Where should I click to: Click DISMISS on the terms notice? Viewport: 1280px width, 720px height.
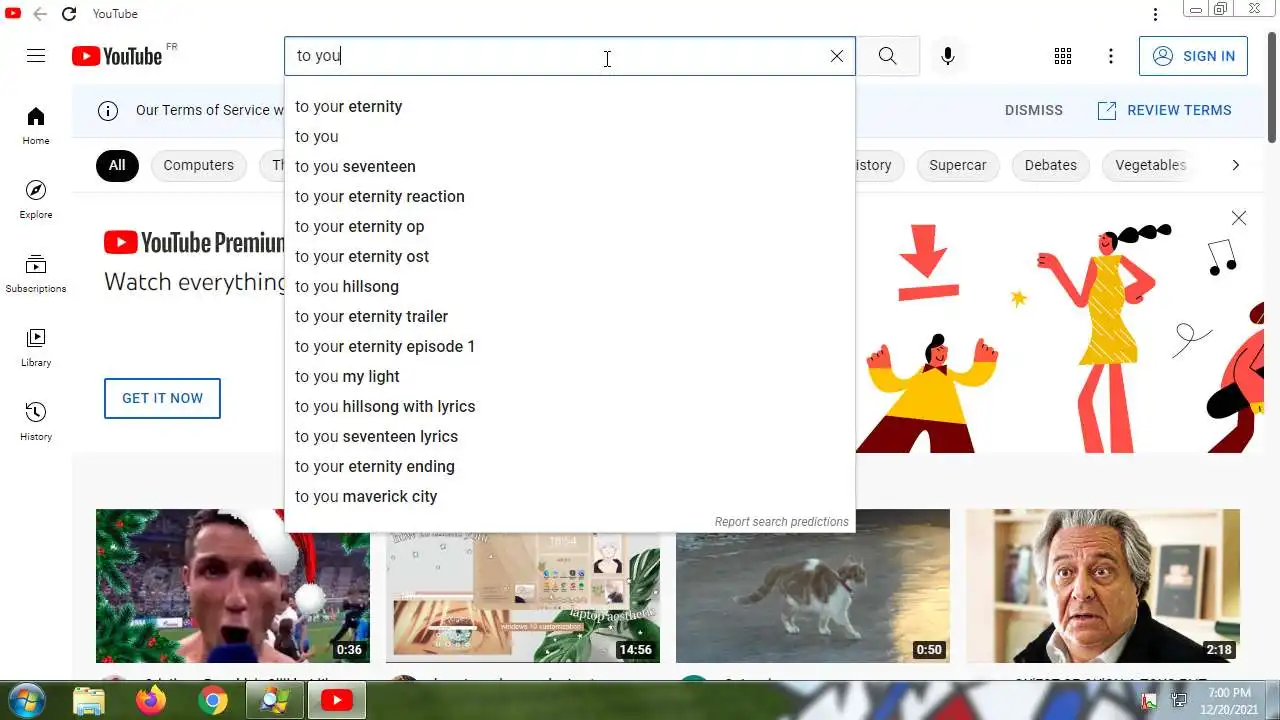coord(1034,111)
